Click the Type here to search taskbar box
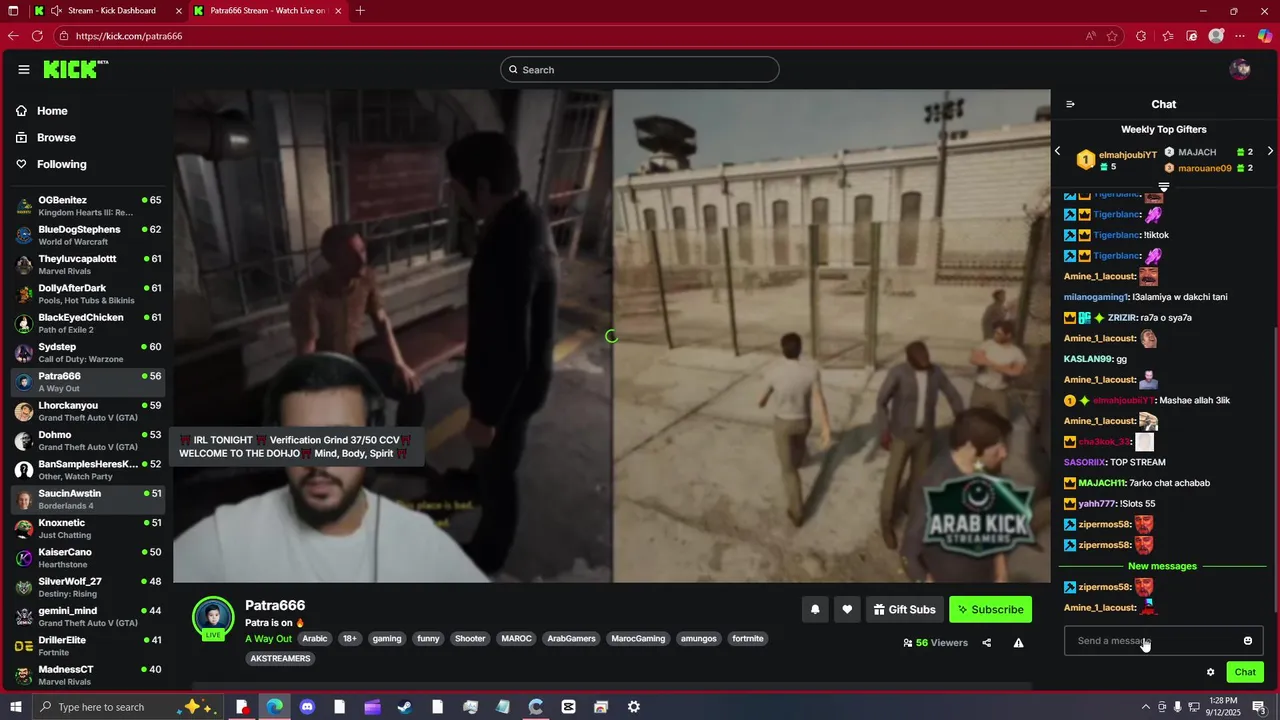The width and height of the screenshot is (1280, 720). tap(128, 707)
